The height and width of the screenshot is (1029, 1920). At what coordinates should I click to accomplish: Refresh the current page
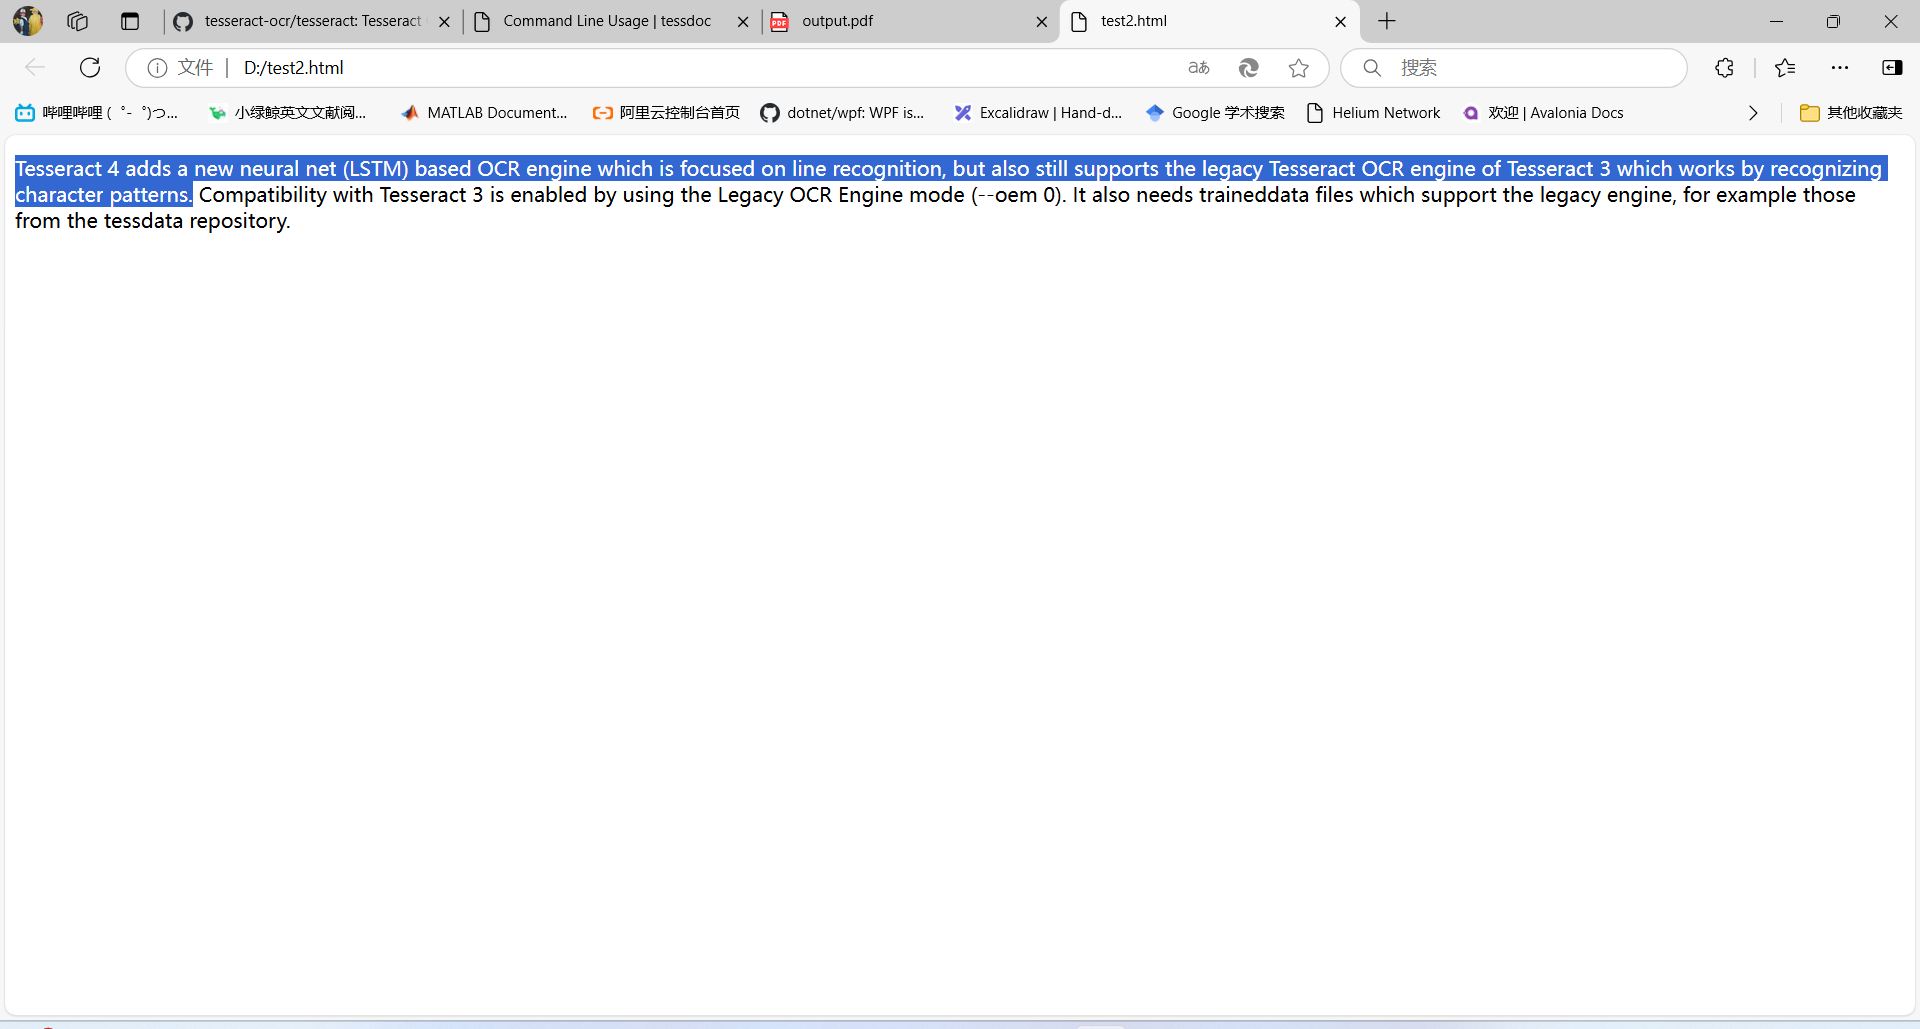coord(90,67)
